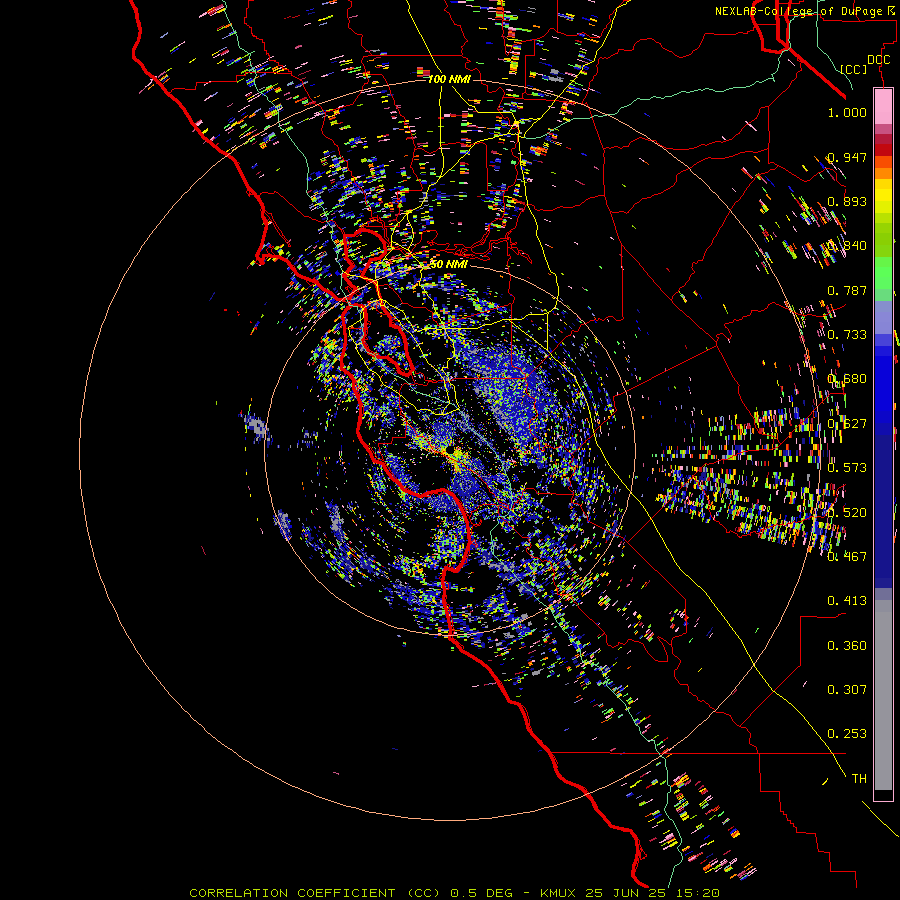Click the 0.627 scale value
Viewport: 900px width, 900px height.
pos(847,424)
